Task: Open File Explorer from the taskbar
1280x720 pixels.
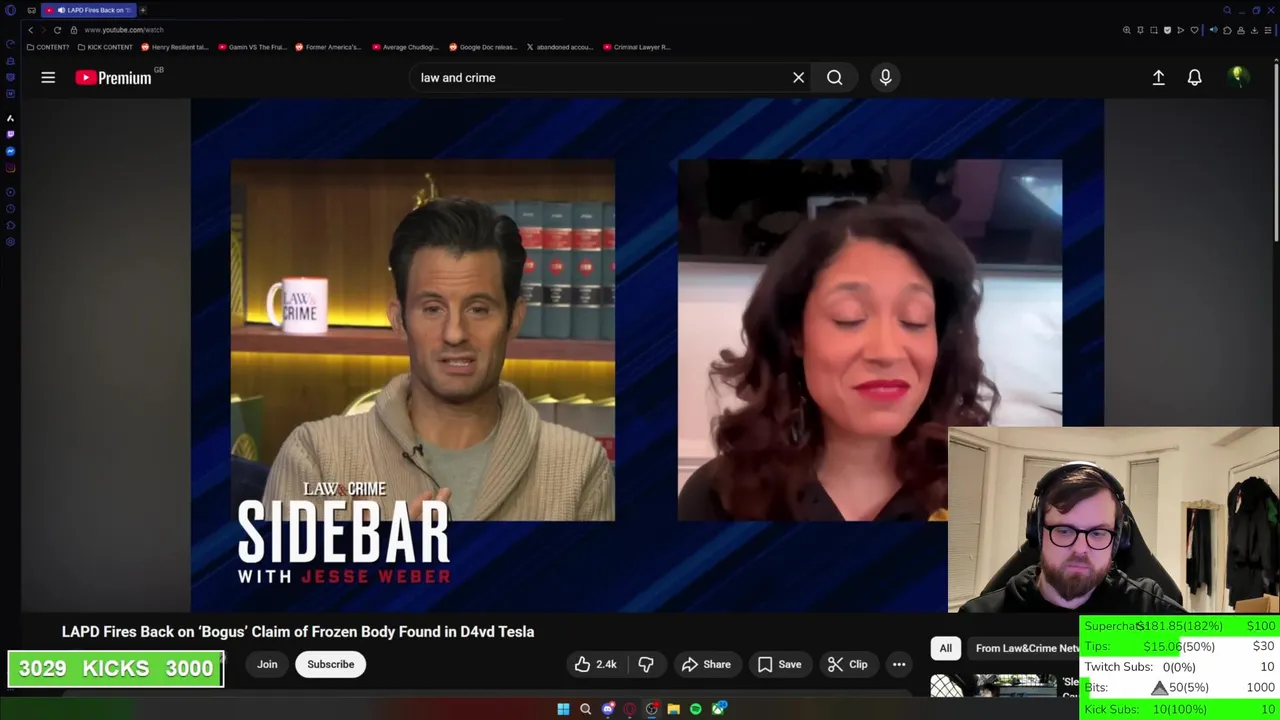Action: point(673,709)
